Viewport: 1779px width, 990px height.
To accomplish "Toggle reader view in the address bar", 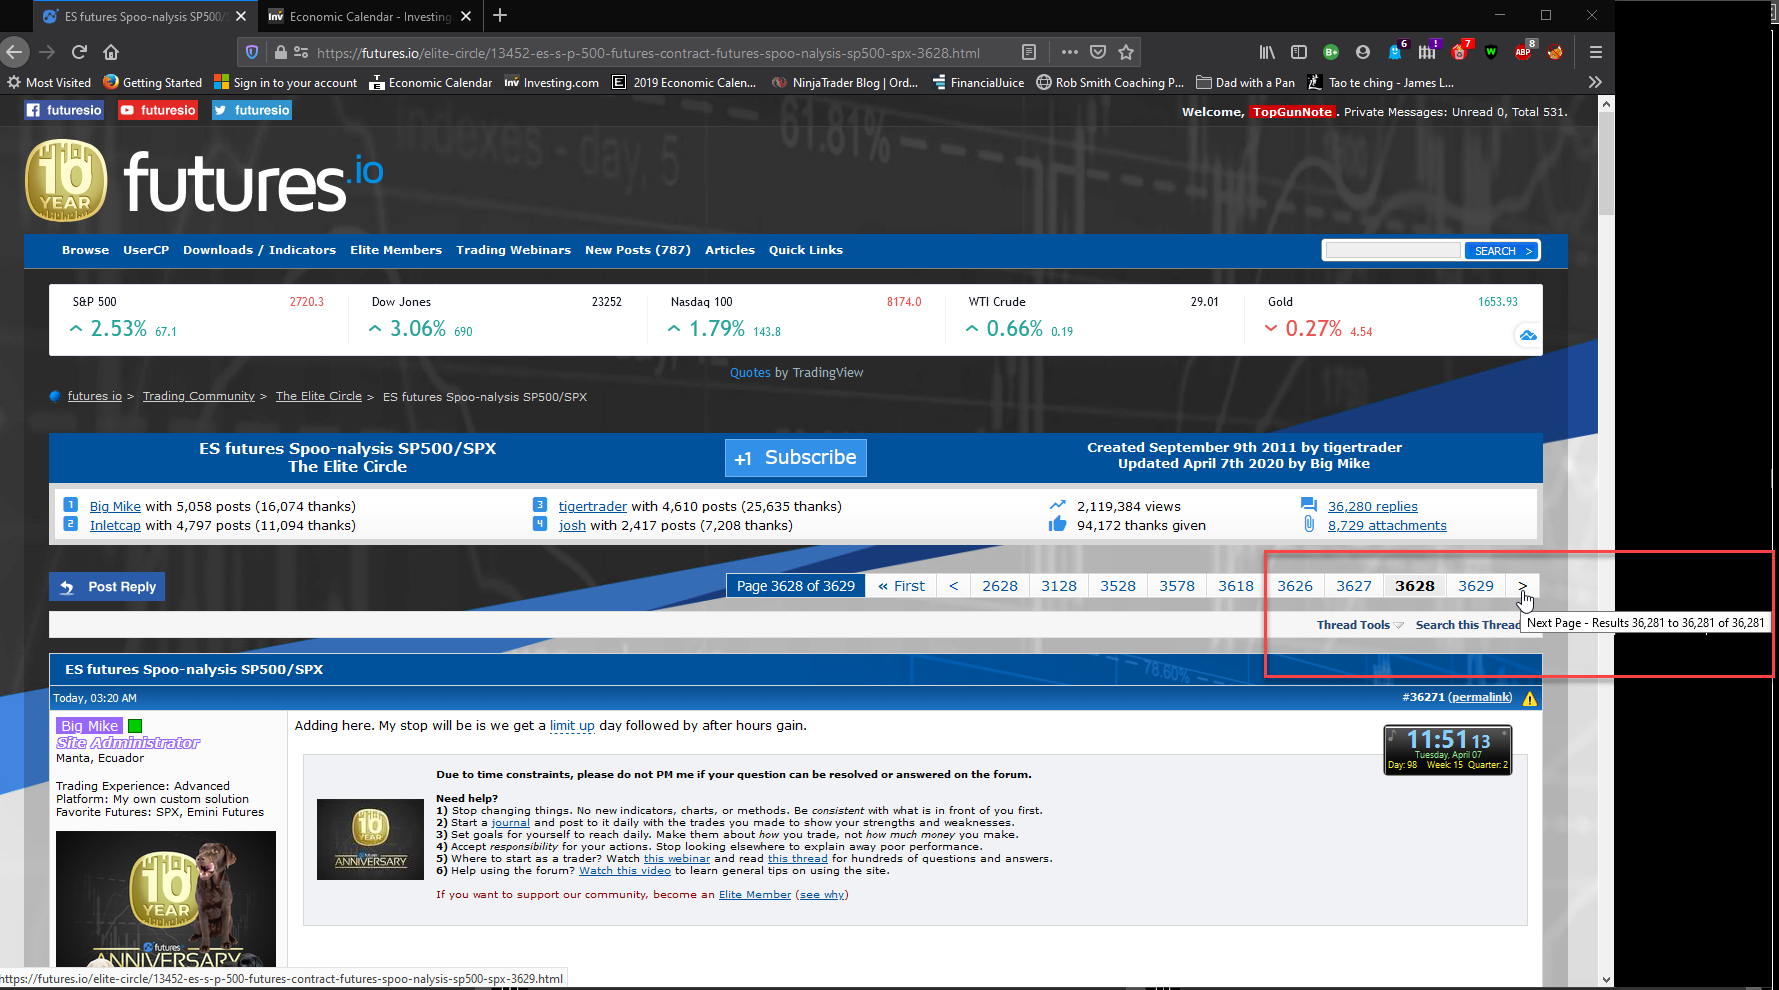I will 1028,52.
